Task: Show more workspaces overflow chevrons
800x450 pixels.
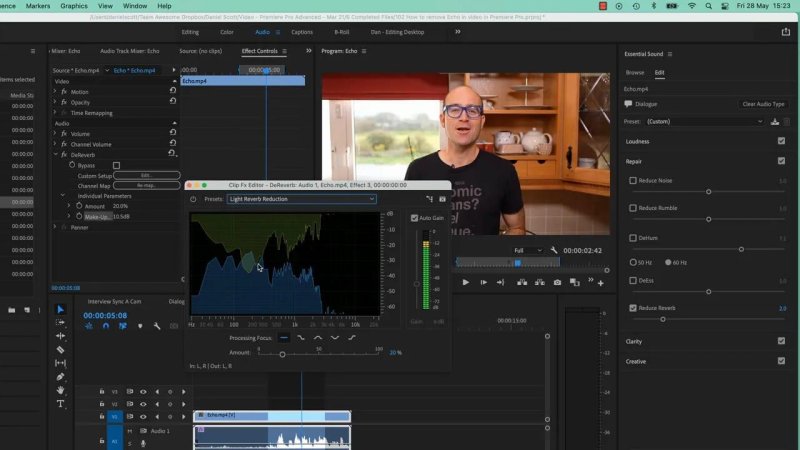Action: [x=458, y=32]
